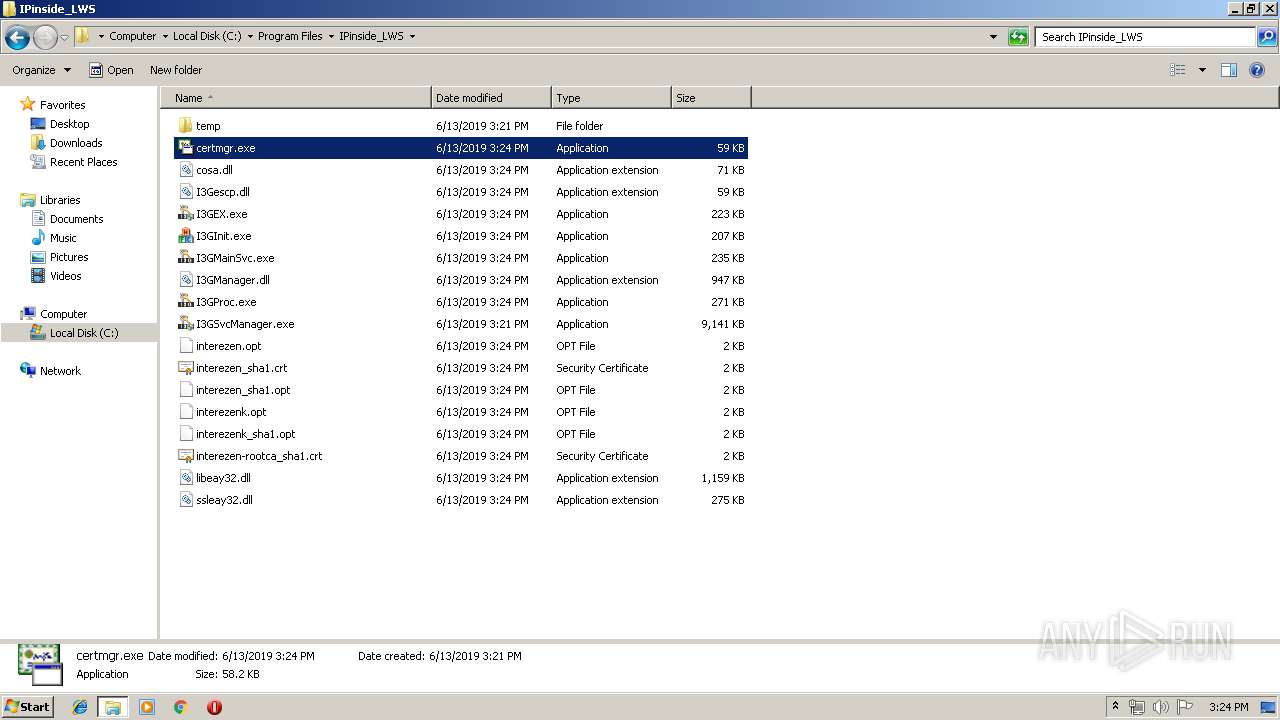This screenshot has width=1280, height=720.
Task: Select the interezen_sha1.crt certificate icon
Action: point(185,368)
